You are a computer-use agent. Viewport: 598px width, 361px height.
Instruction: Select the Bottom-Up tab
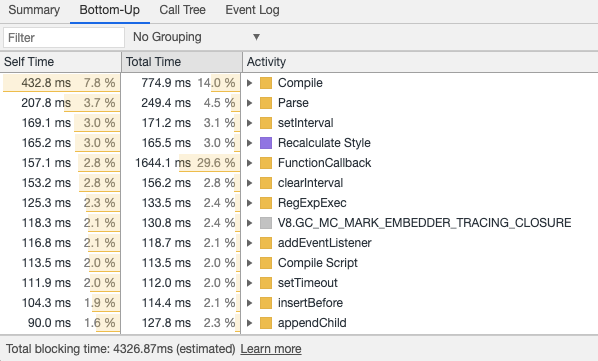coord(109,10)
